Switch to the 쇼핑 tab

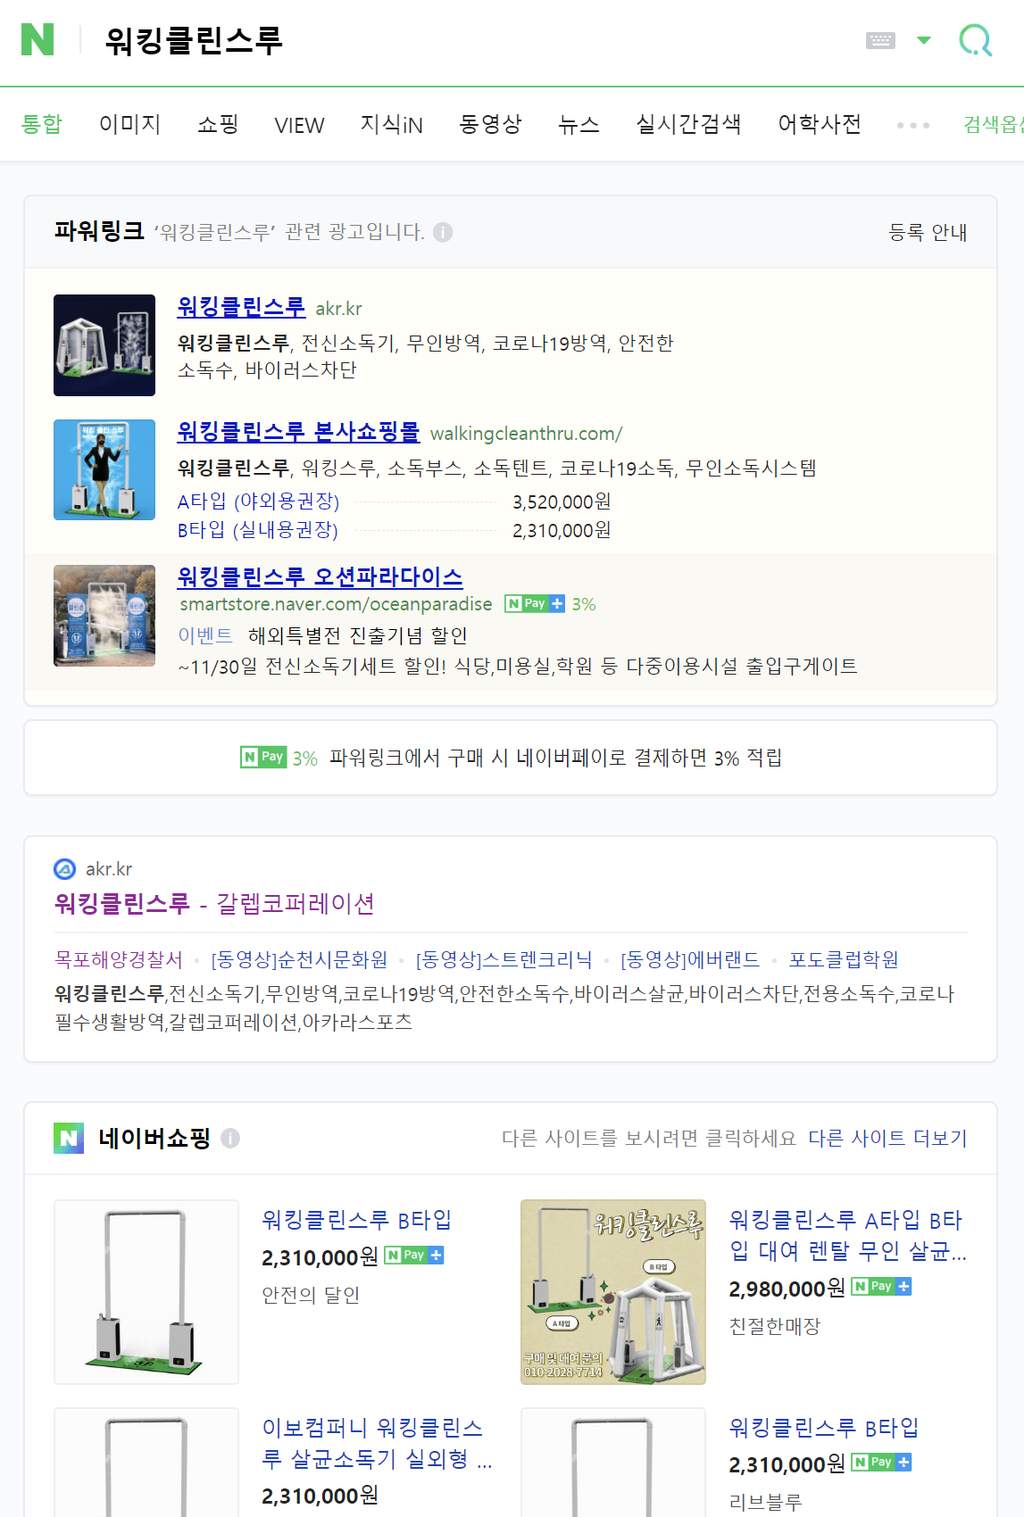click(218, 124)
